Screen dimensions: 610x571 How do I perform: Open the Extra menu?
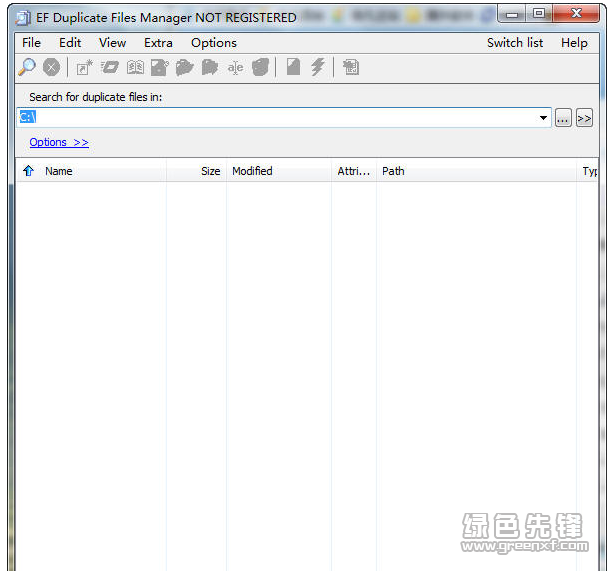pyautogui.click(x=158, y=43)
